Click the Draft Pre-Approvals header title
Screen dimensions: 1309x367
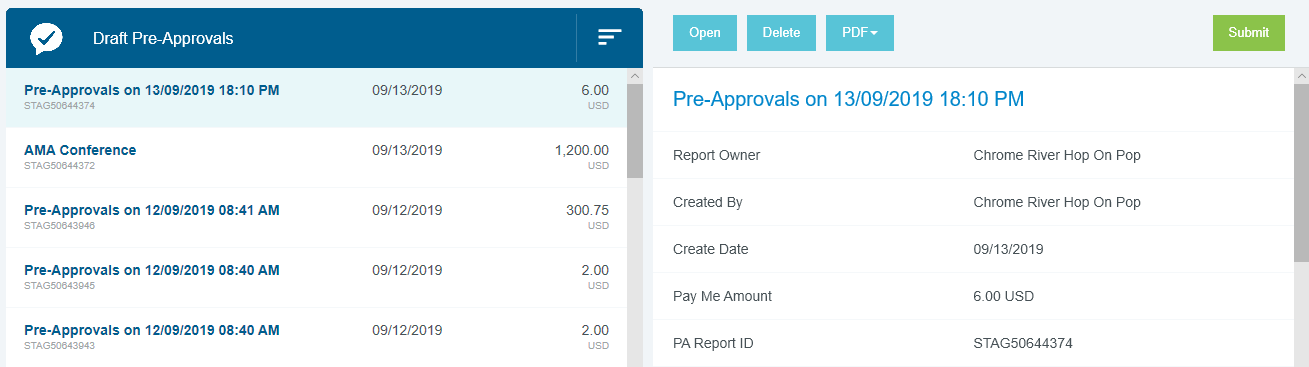[x=163, y=39]
